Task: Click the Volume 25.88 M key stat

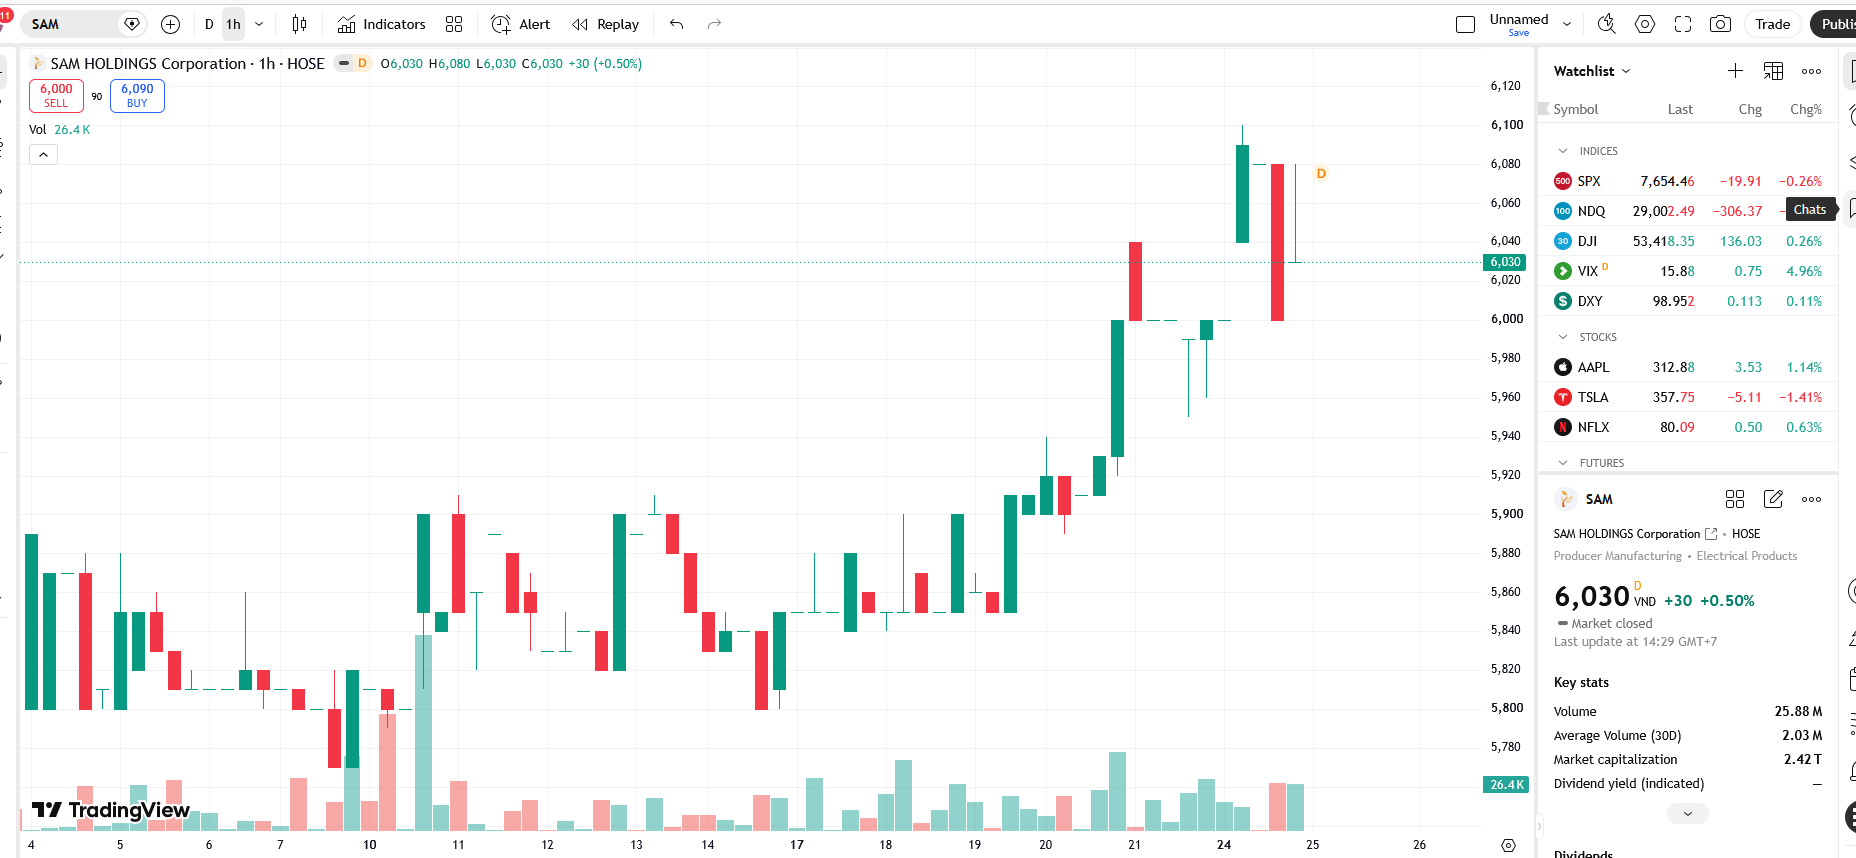Action: (1688, 711)
